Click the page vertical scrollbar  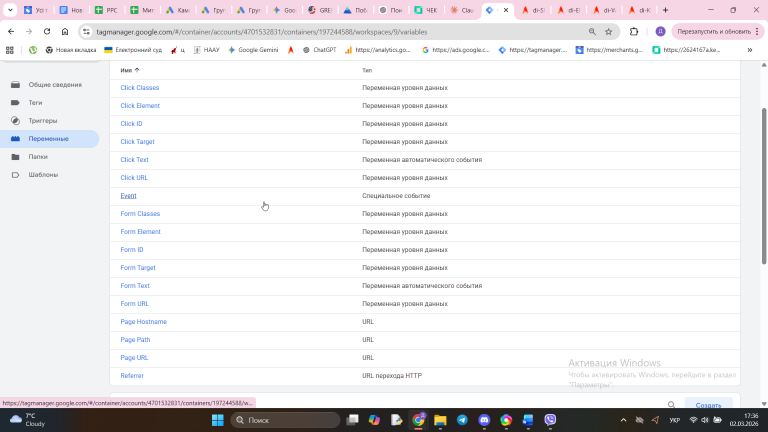click(764, 186)
